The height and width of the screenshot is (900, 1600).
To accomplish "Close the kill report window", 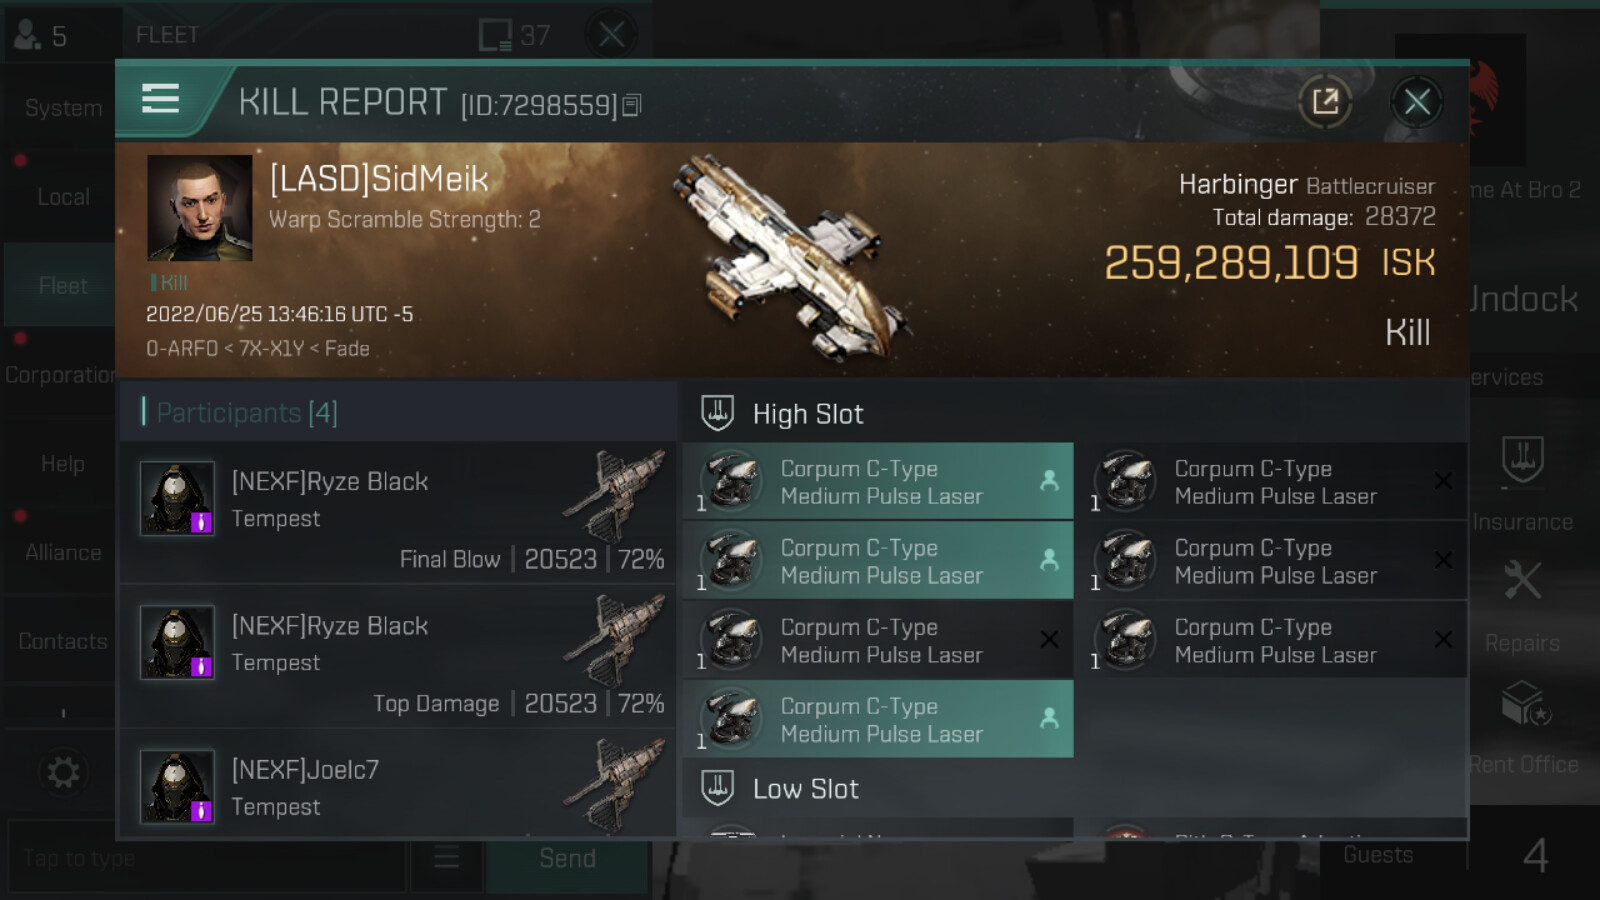I will coord(1416,101).
